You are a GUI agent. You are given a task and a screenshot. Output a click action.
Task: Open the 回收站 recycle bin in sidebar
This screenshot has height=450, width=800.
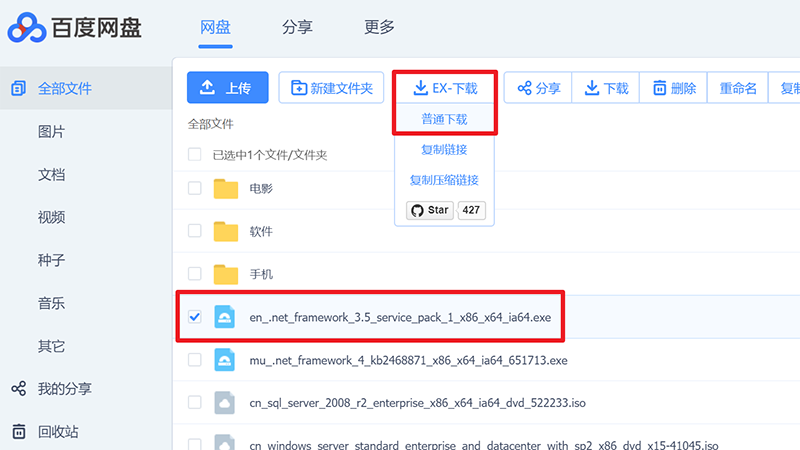pyautogui.click(x=58, y=432)
